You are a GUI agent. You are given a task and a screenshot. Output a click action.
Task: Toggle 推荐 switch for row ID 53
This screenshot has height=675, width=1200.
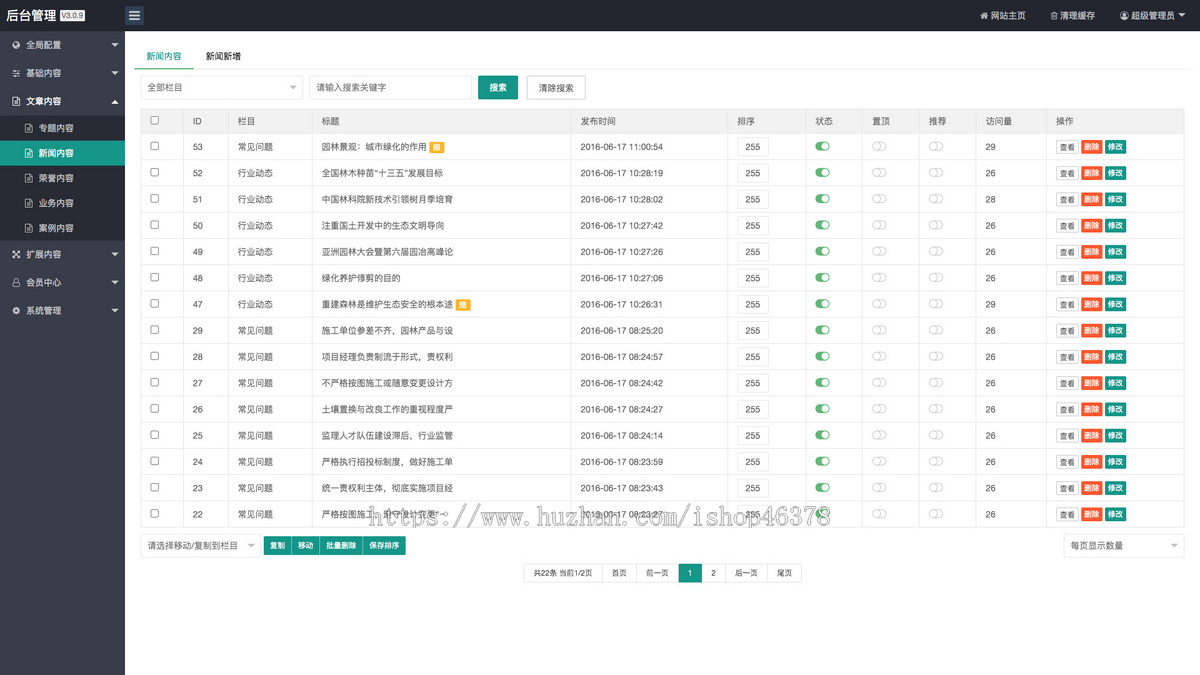coord(936,146)
